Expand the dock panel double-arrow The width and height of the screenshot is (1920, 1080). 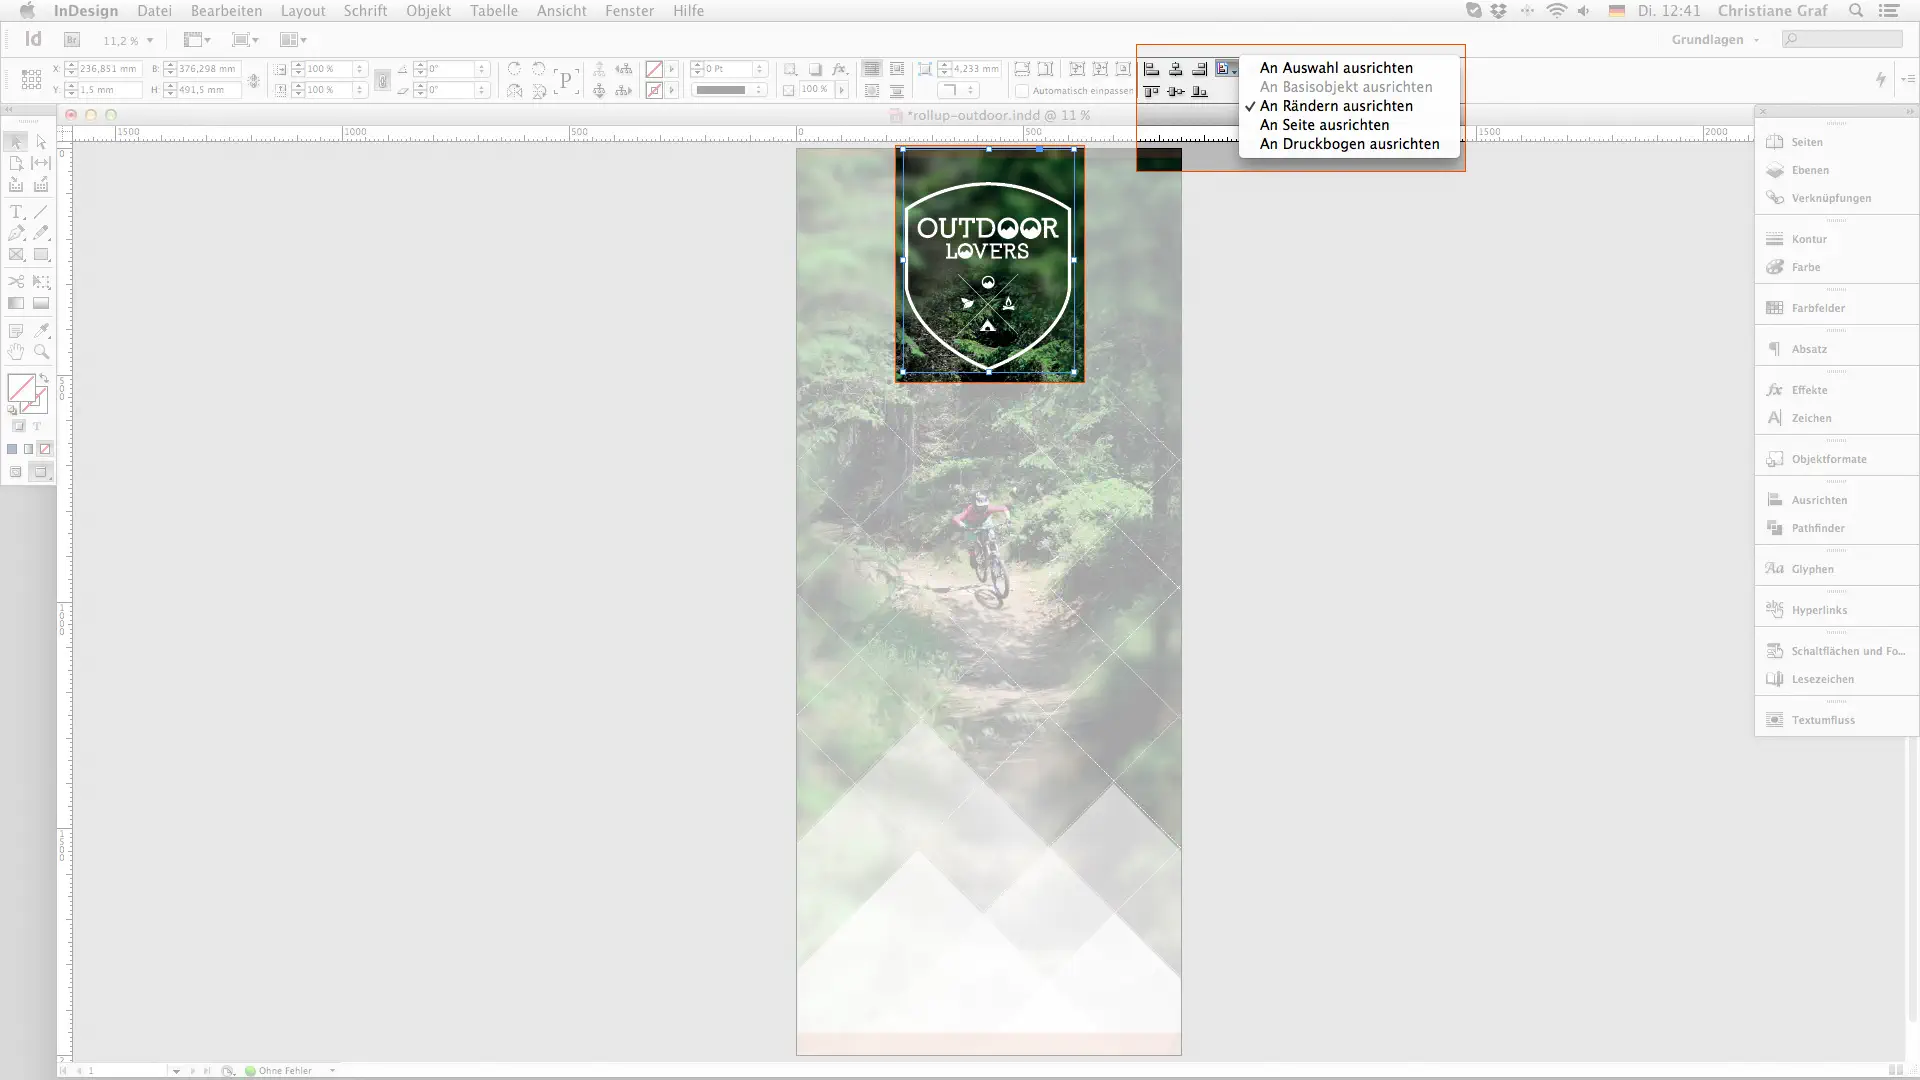[x=1909, y=112]
